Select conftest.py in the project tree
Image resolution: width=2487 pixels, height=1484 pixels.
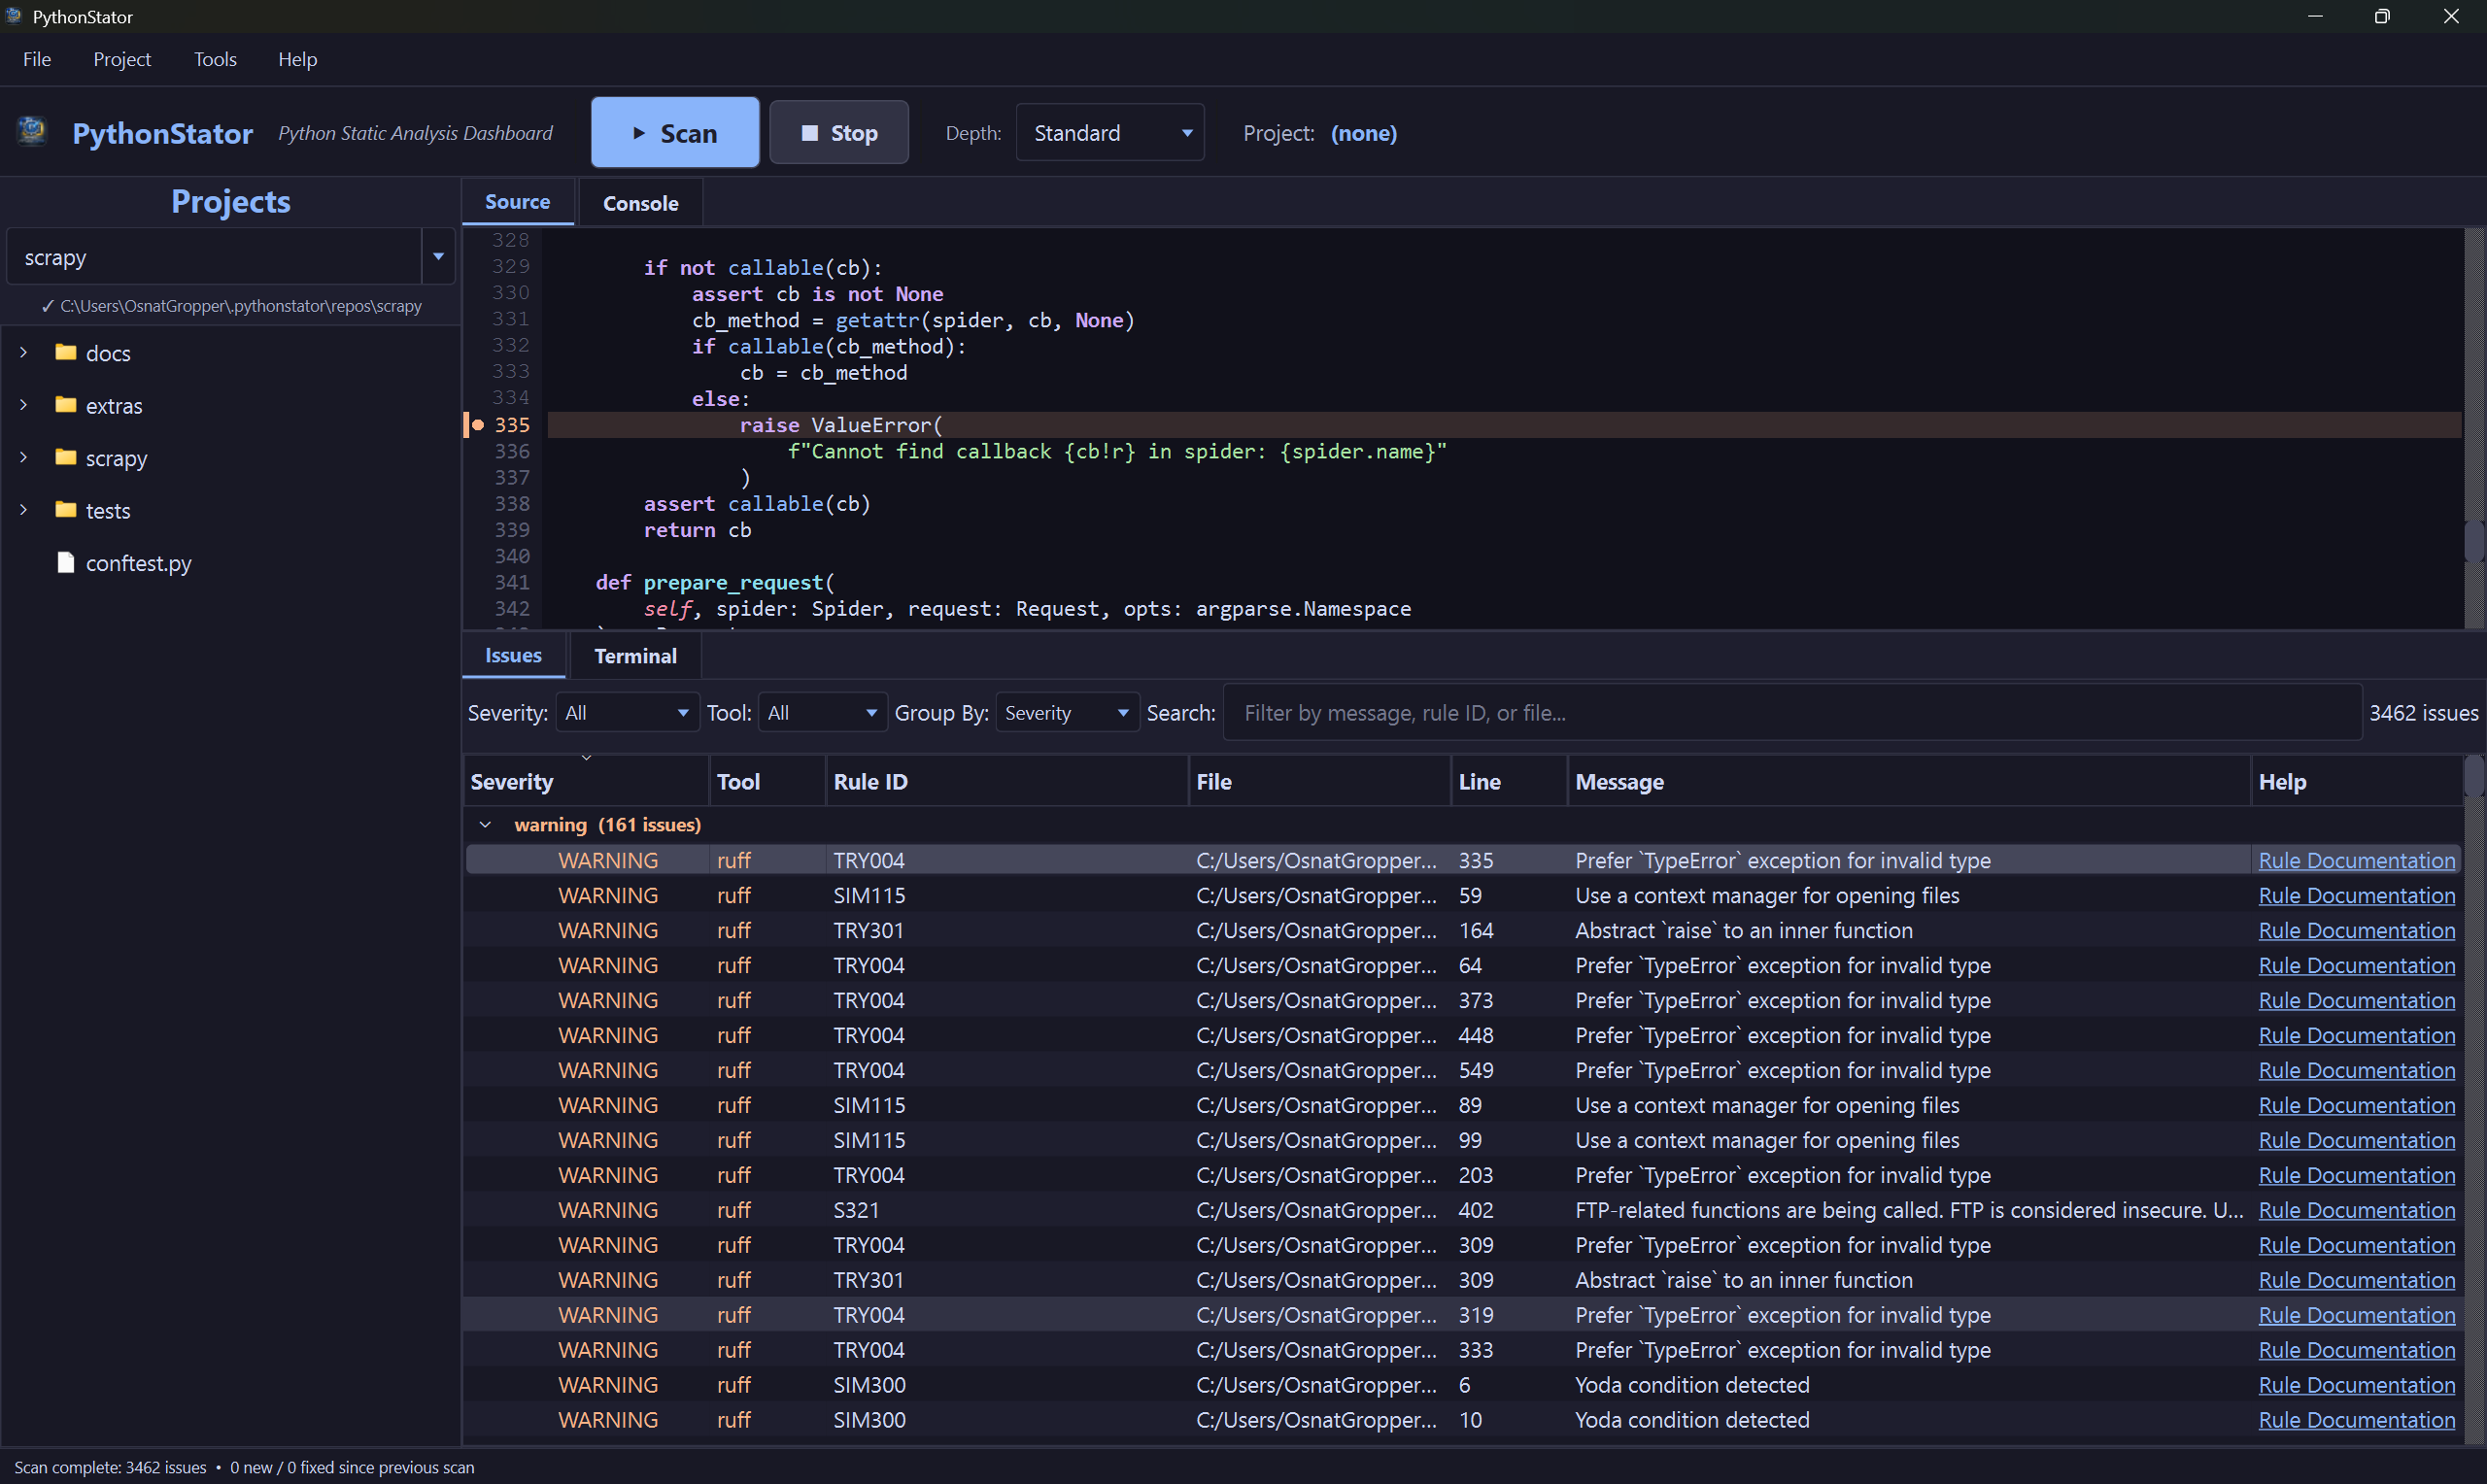138,563
